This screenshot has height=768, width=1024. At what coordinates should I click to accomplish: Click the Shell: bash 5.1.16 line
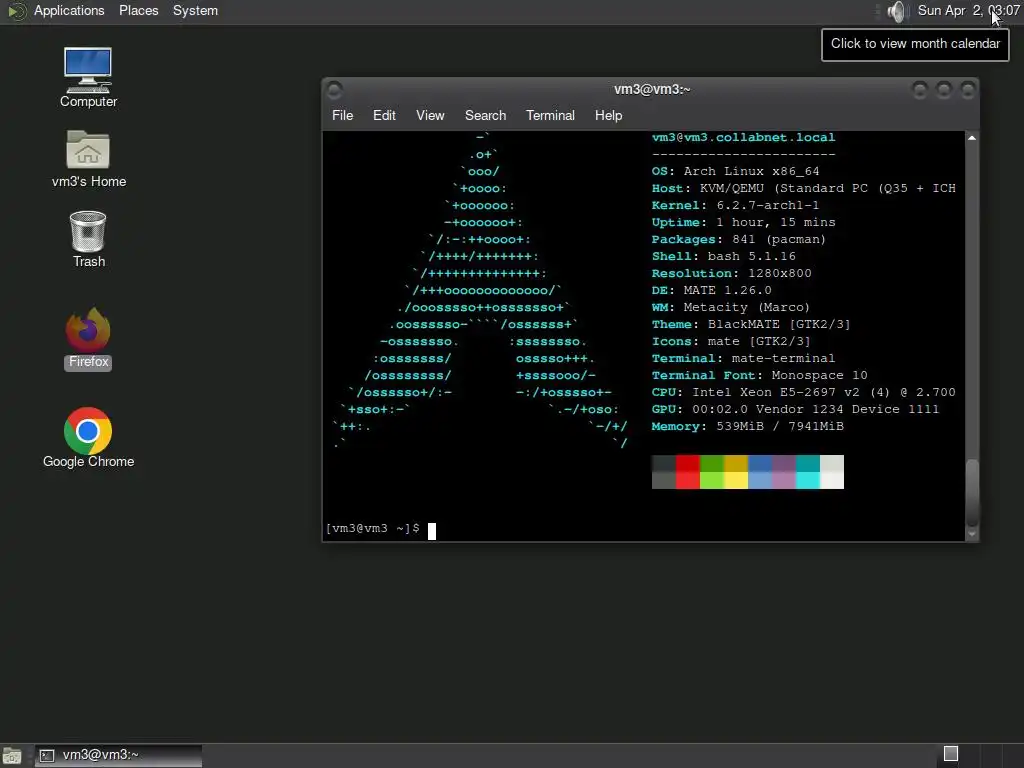click(x=724, y=256)
